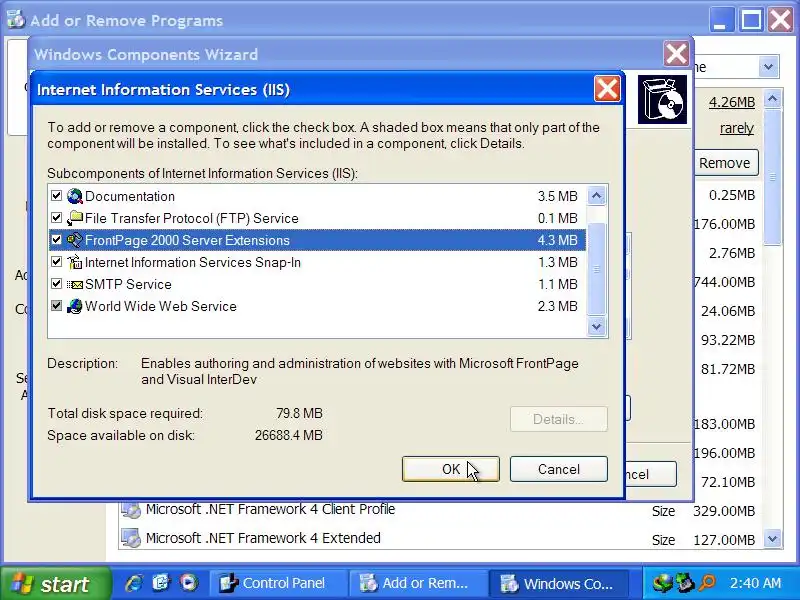Click the 4.26MB size link

coord(732,102)
